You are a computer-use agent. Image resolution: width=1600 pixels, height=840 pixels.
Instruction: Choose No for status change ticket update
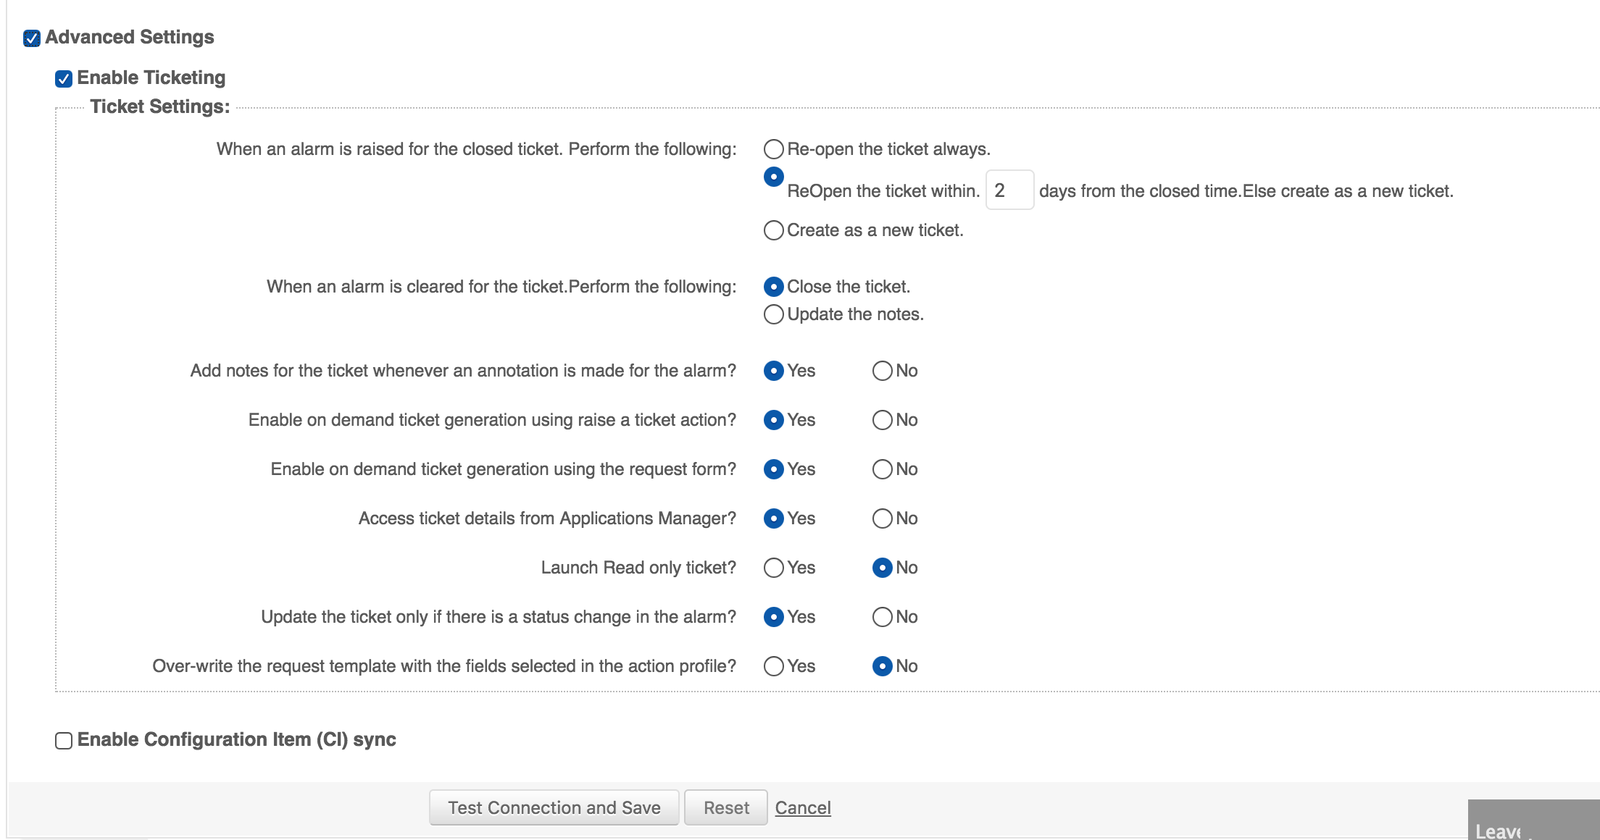tap(882, 617)
